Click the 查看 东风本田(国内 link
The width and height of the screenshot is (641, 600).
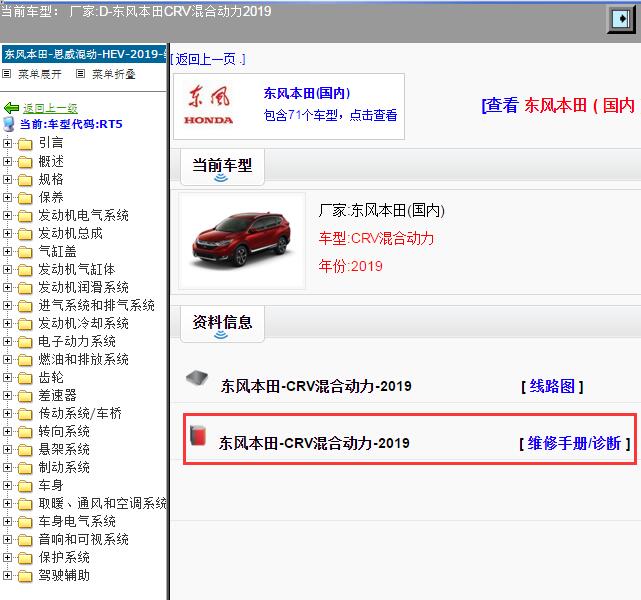click(558, 105)
